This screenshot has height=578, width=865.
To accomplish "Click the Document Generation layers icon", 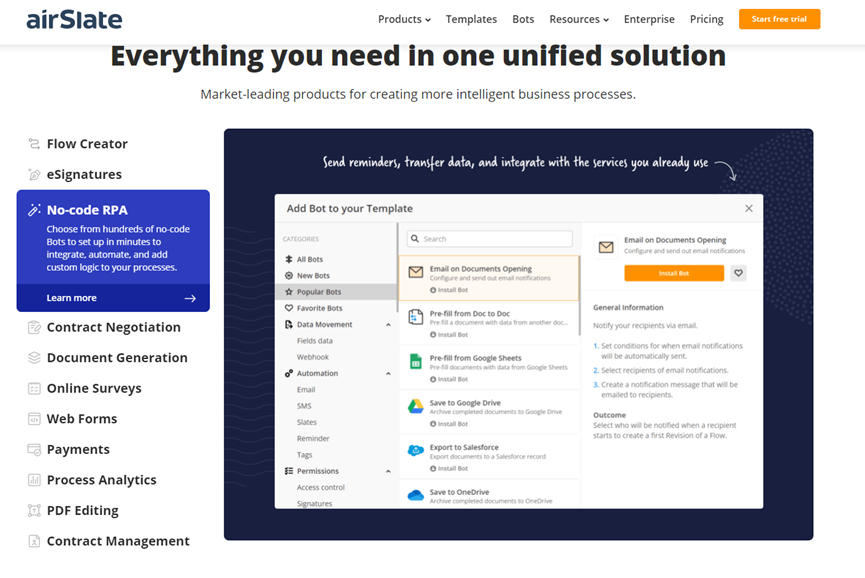I will tap(34, 358).
